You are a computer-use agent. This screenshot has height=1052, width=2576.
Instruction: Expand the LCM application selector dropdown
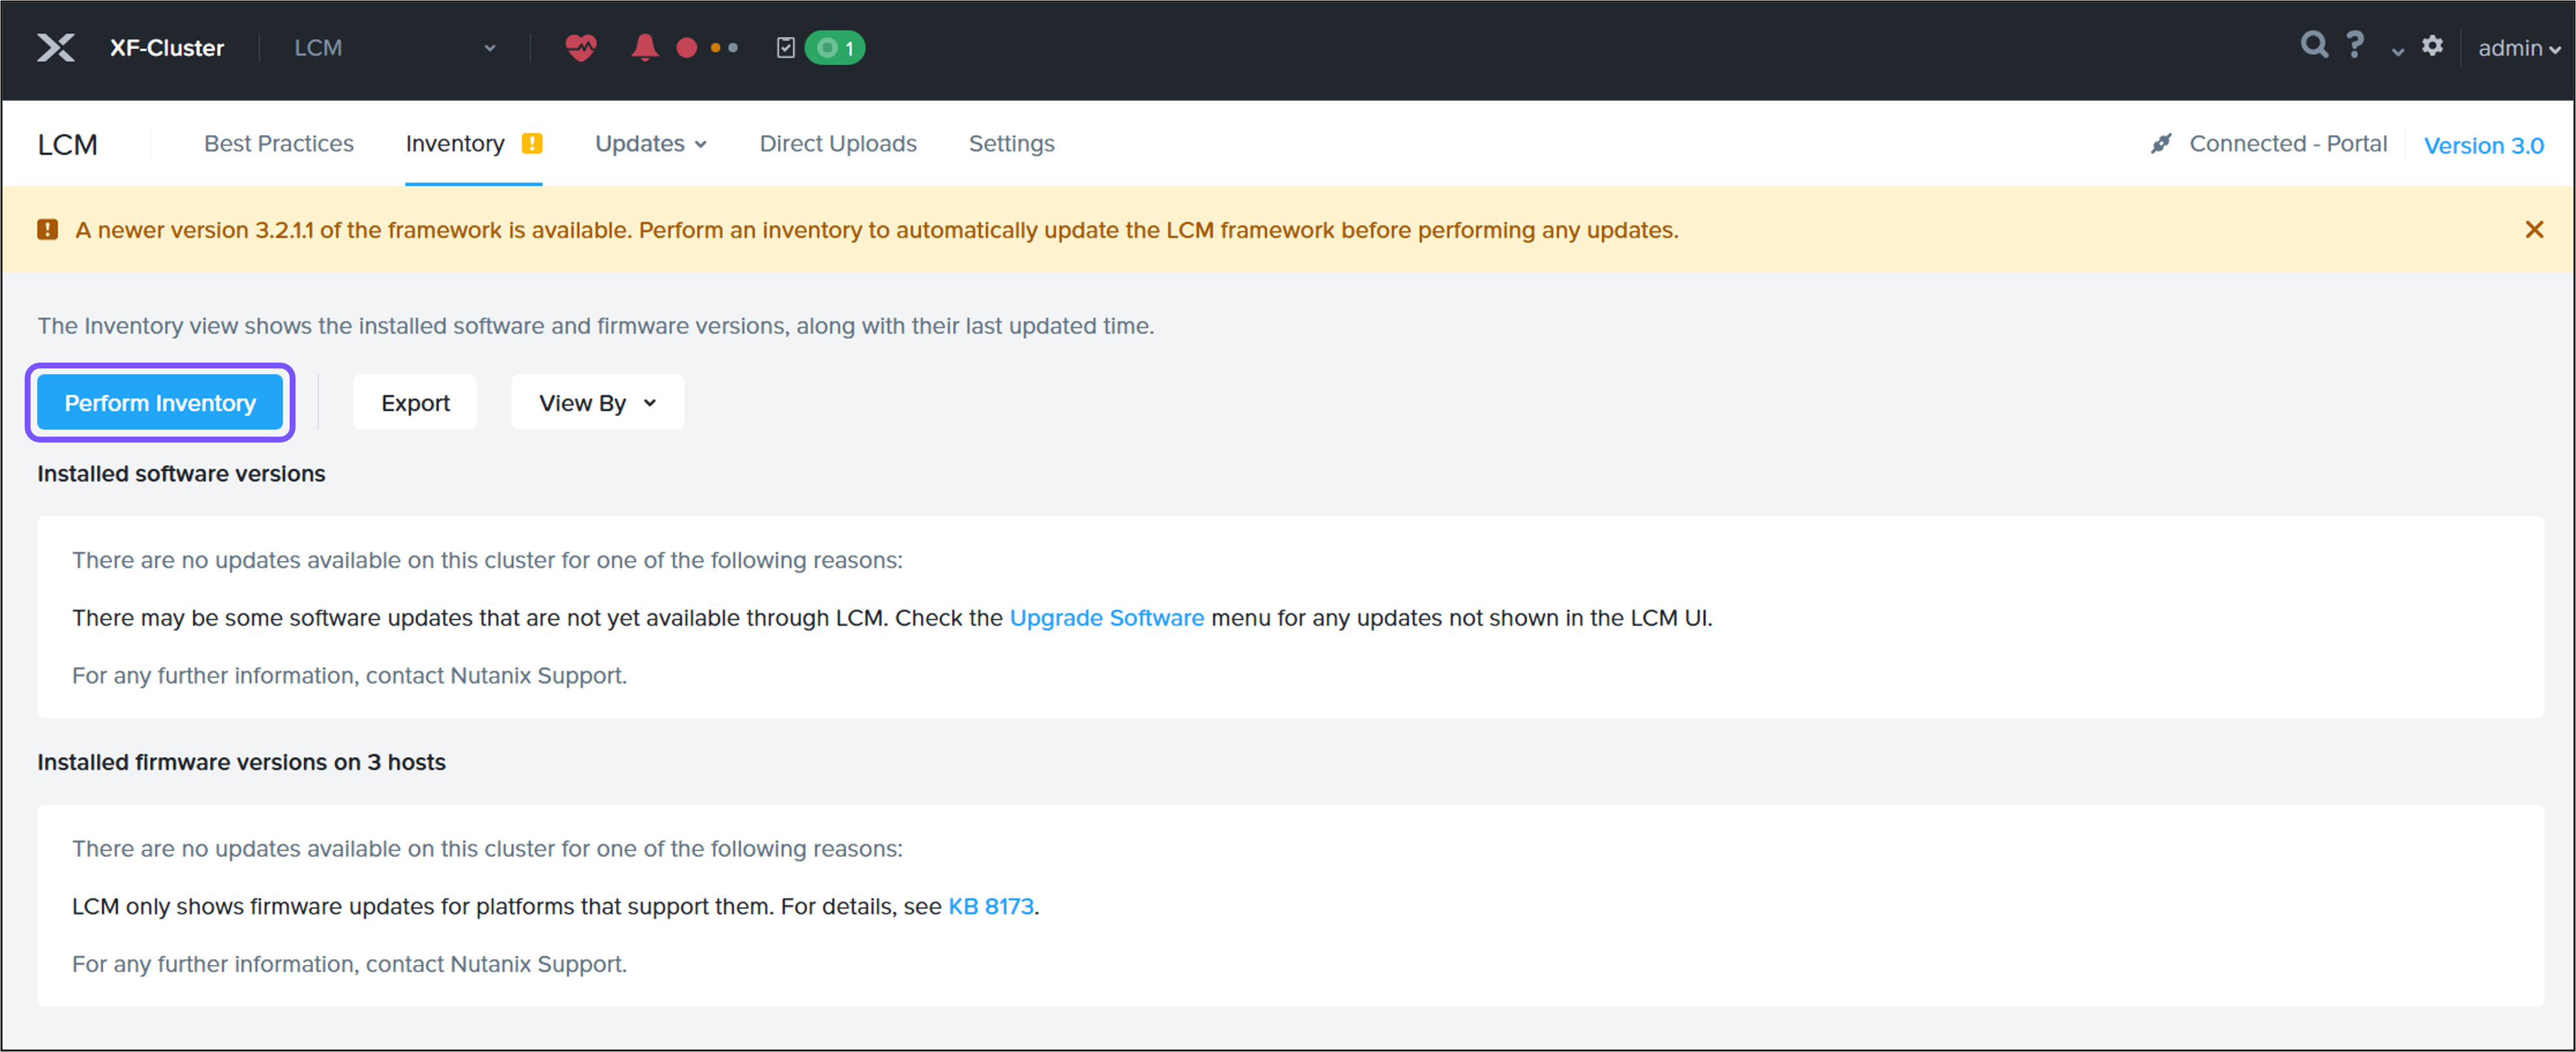point(489,47)
